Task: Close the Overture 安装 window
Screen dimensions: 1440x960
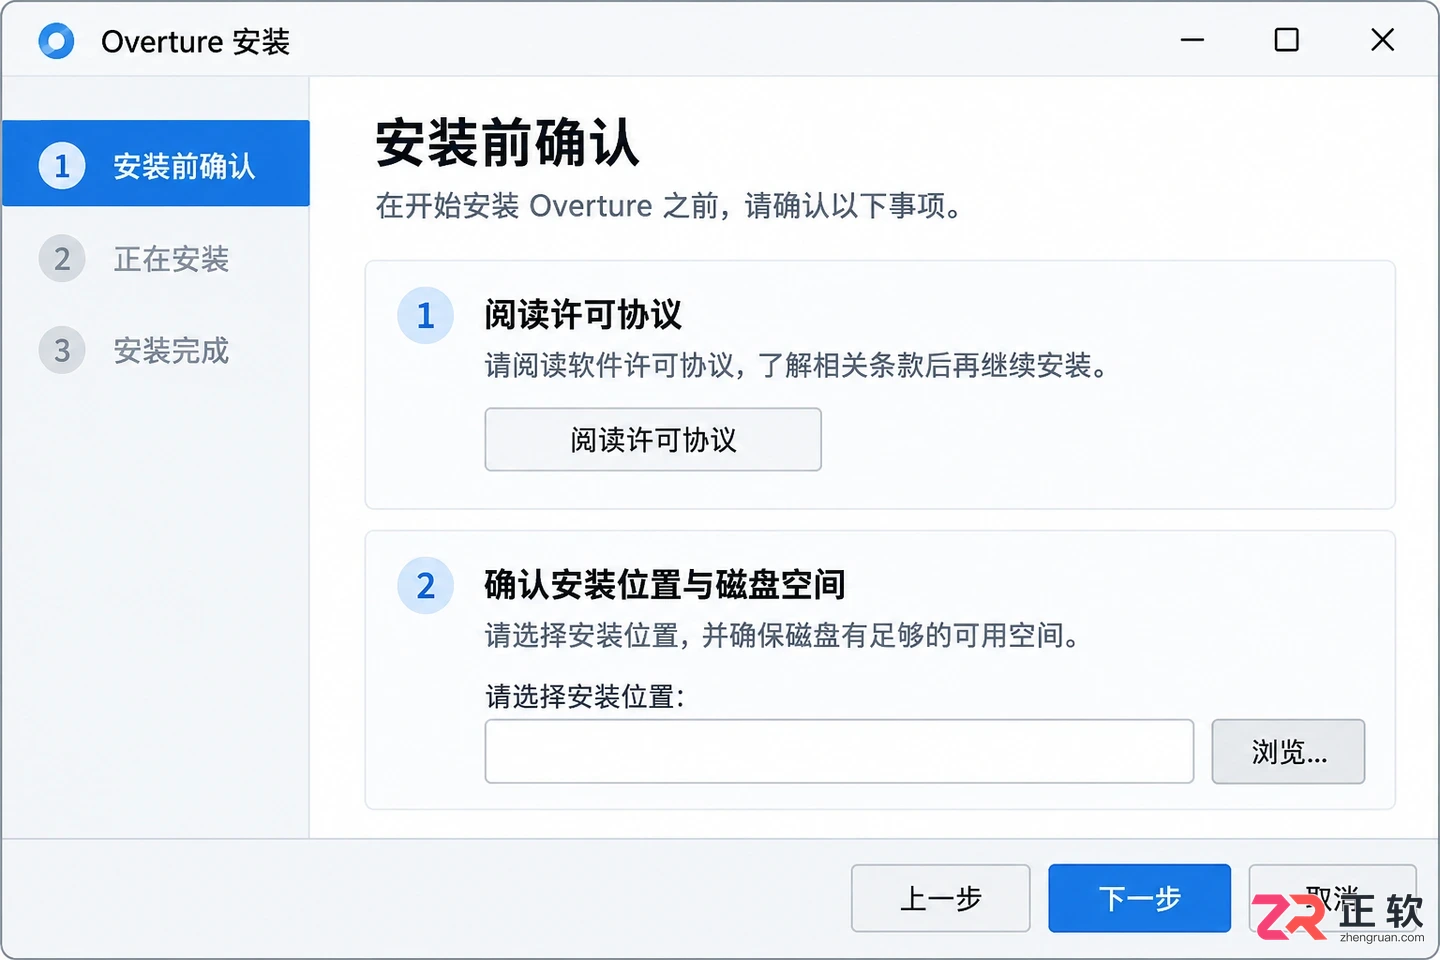Action: pos(1382,40)
